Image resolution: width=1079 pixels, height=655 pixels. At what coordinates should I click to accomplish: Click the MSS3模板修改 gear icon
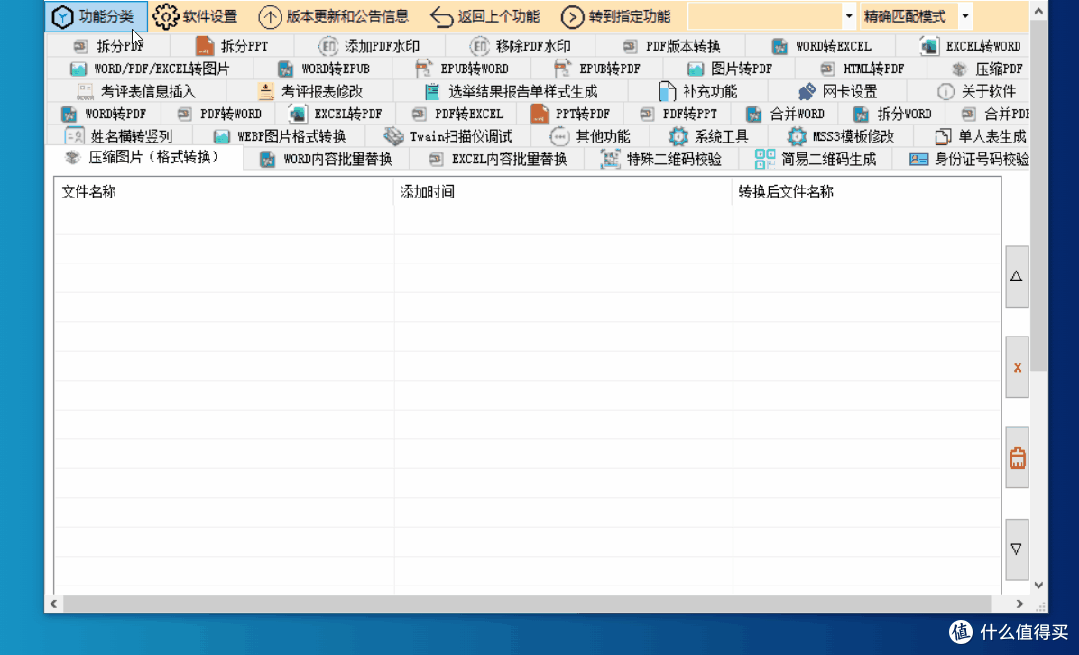(x=797, y=136)
